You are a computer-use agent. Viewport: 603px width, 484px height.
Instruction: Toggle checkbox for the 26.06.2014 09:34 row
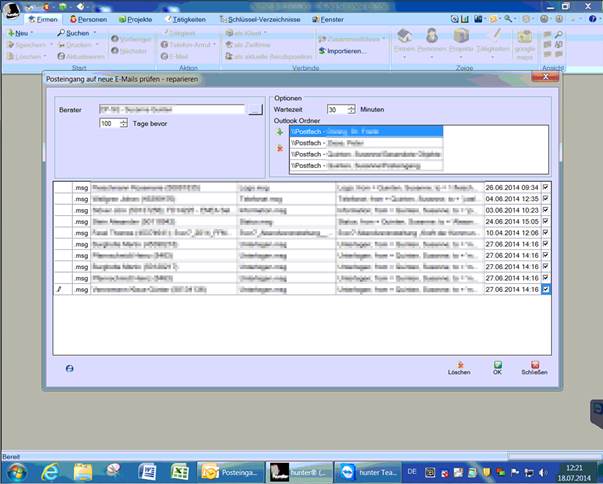[545, 187]
